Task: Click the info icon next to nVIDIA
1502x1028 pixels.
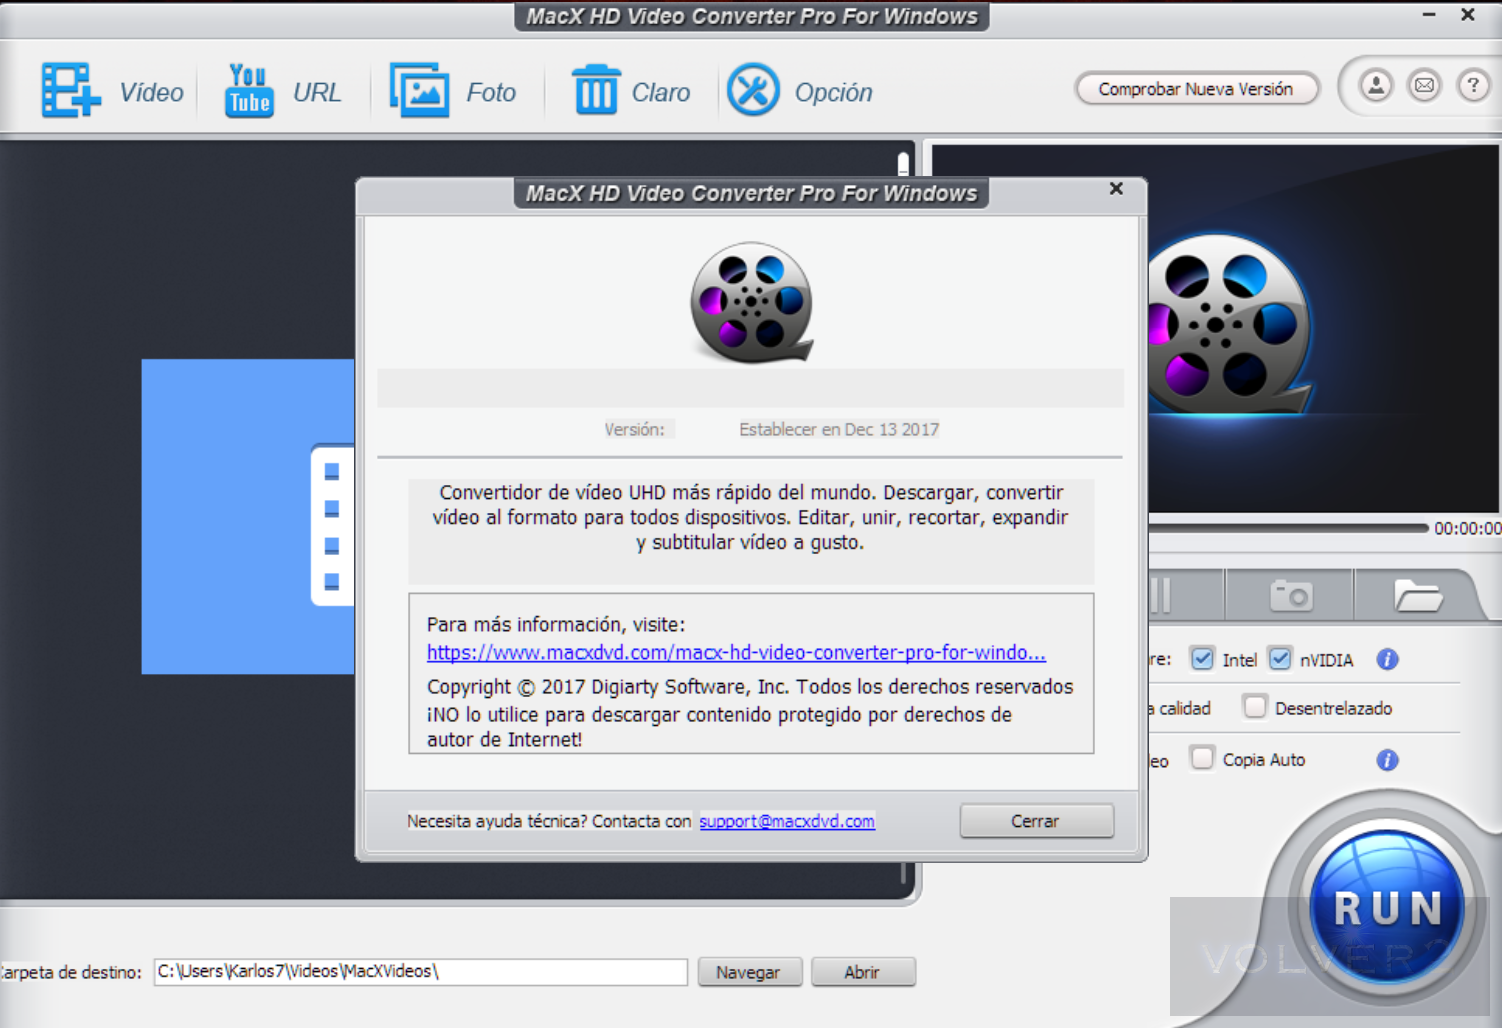Action: (1387, 660)
